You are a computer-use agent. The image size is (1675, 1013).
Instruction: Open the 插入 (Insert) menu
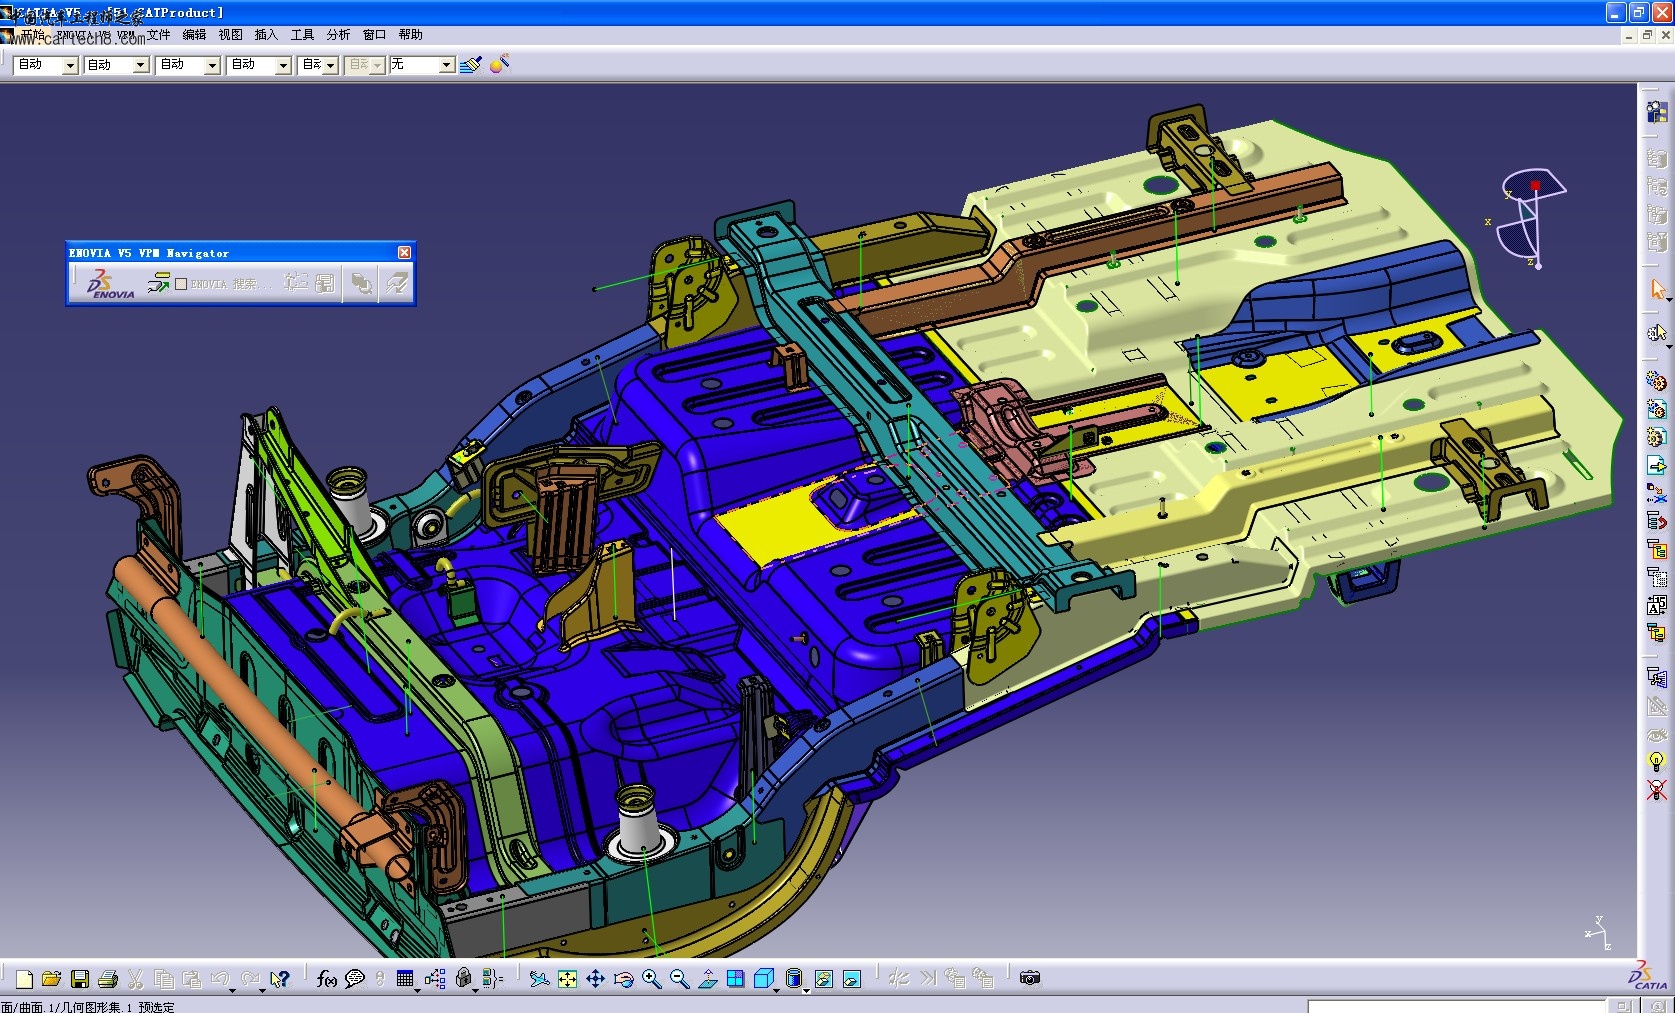tap(266, 35)
